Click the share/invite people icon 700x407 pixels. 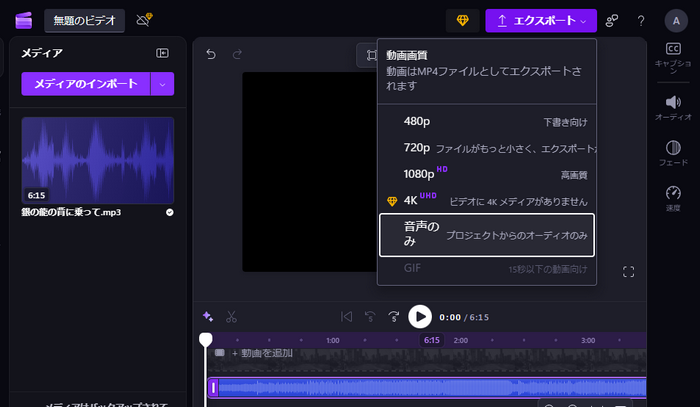pyautogui.click(x=611, y=21)
